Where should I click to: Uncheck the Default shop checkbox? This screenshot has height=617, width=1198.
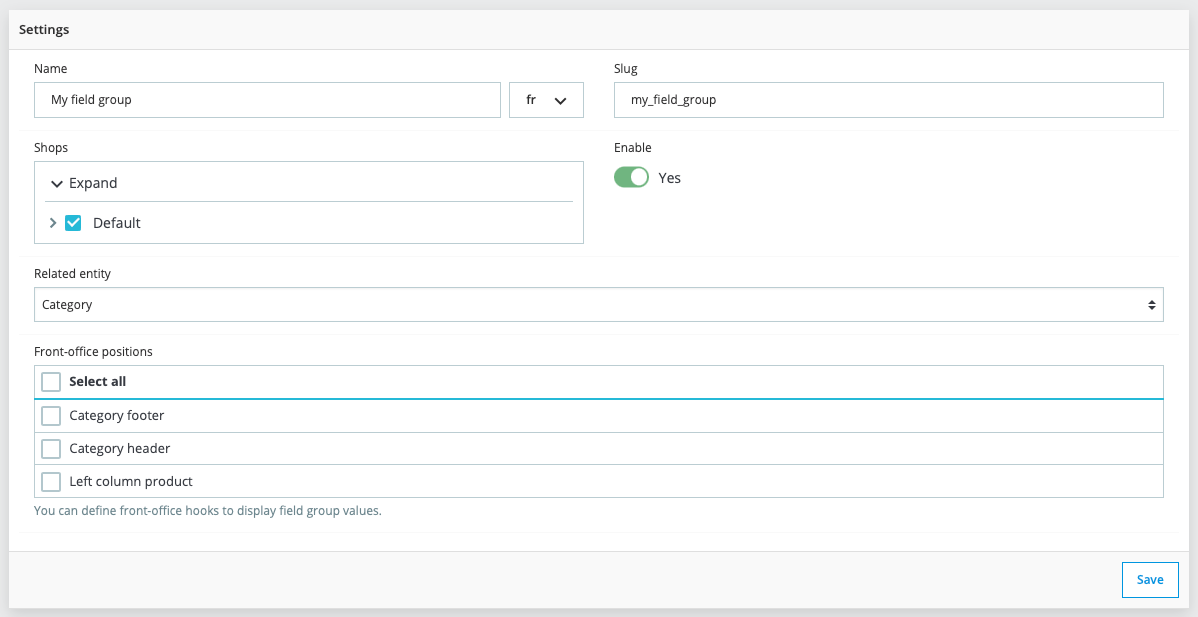tap(73, 223)
